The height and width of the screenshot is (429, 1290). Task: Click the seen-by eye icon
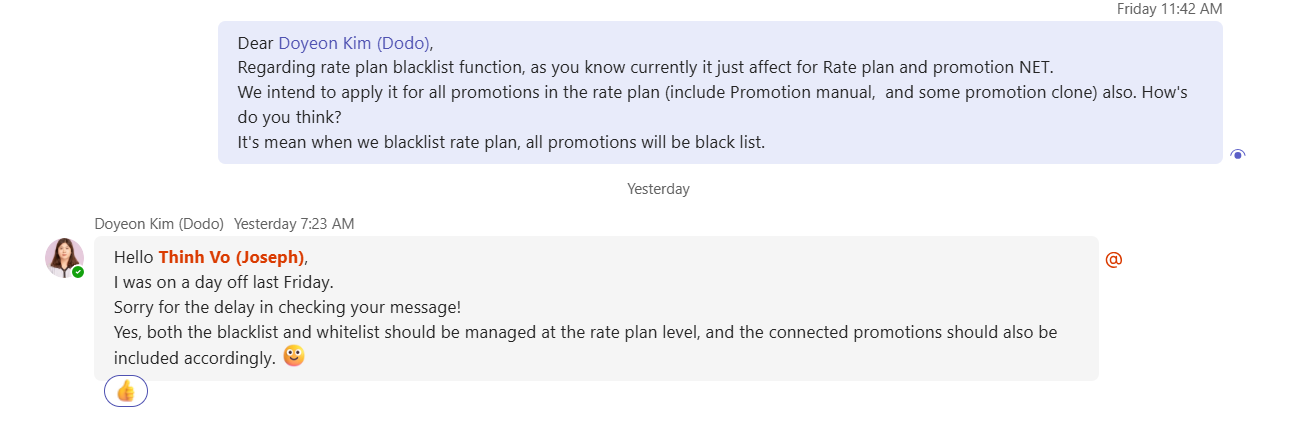point(1238,154)
